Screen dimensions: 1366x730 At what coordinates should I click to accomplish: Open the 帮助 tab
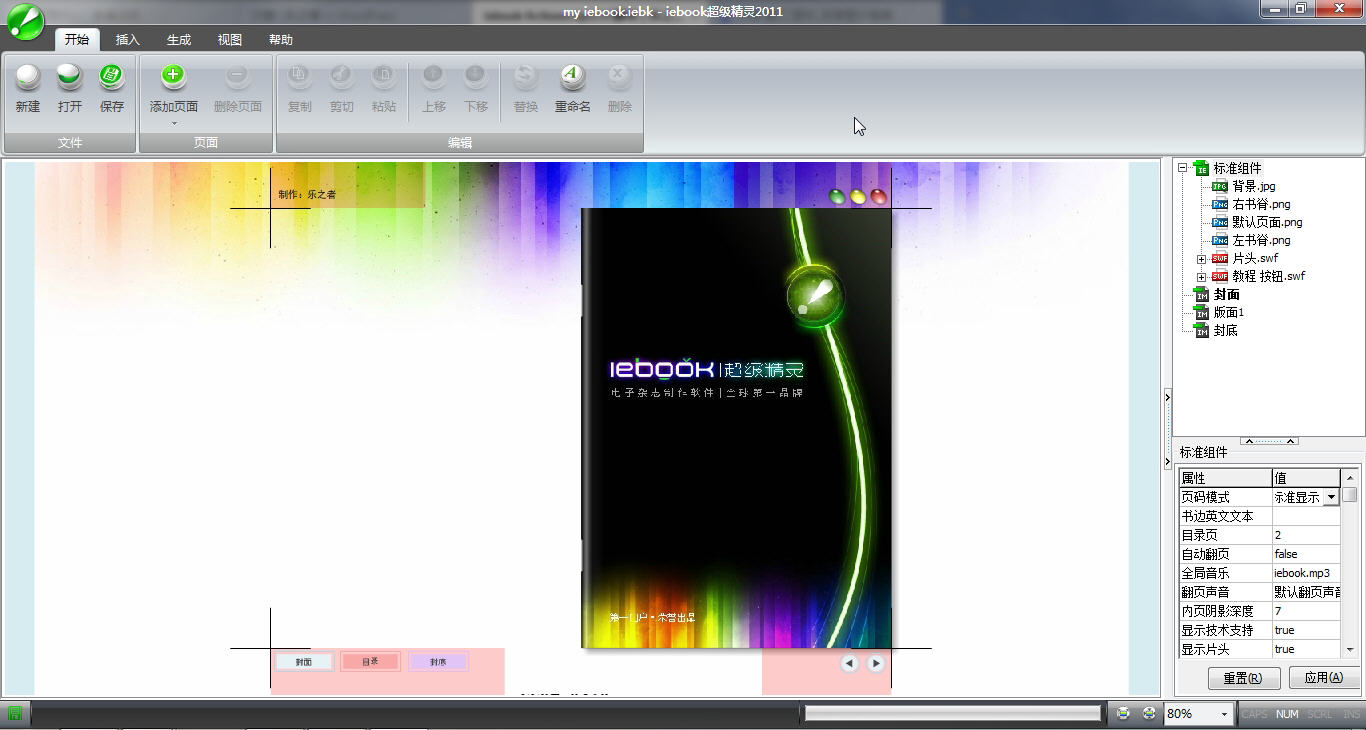(281, 40)
